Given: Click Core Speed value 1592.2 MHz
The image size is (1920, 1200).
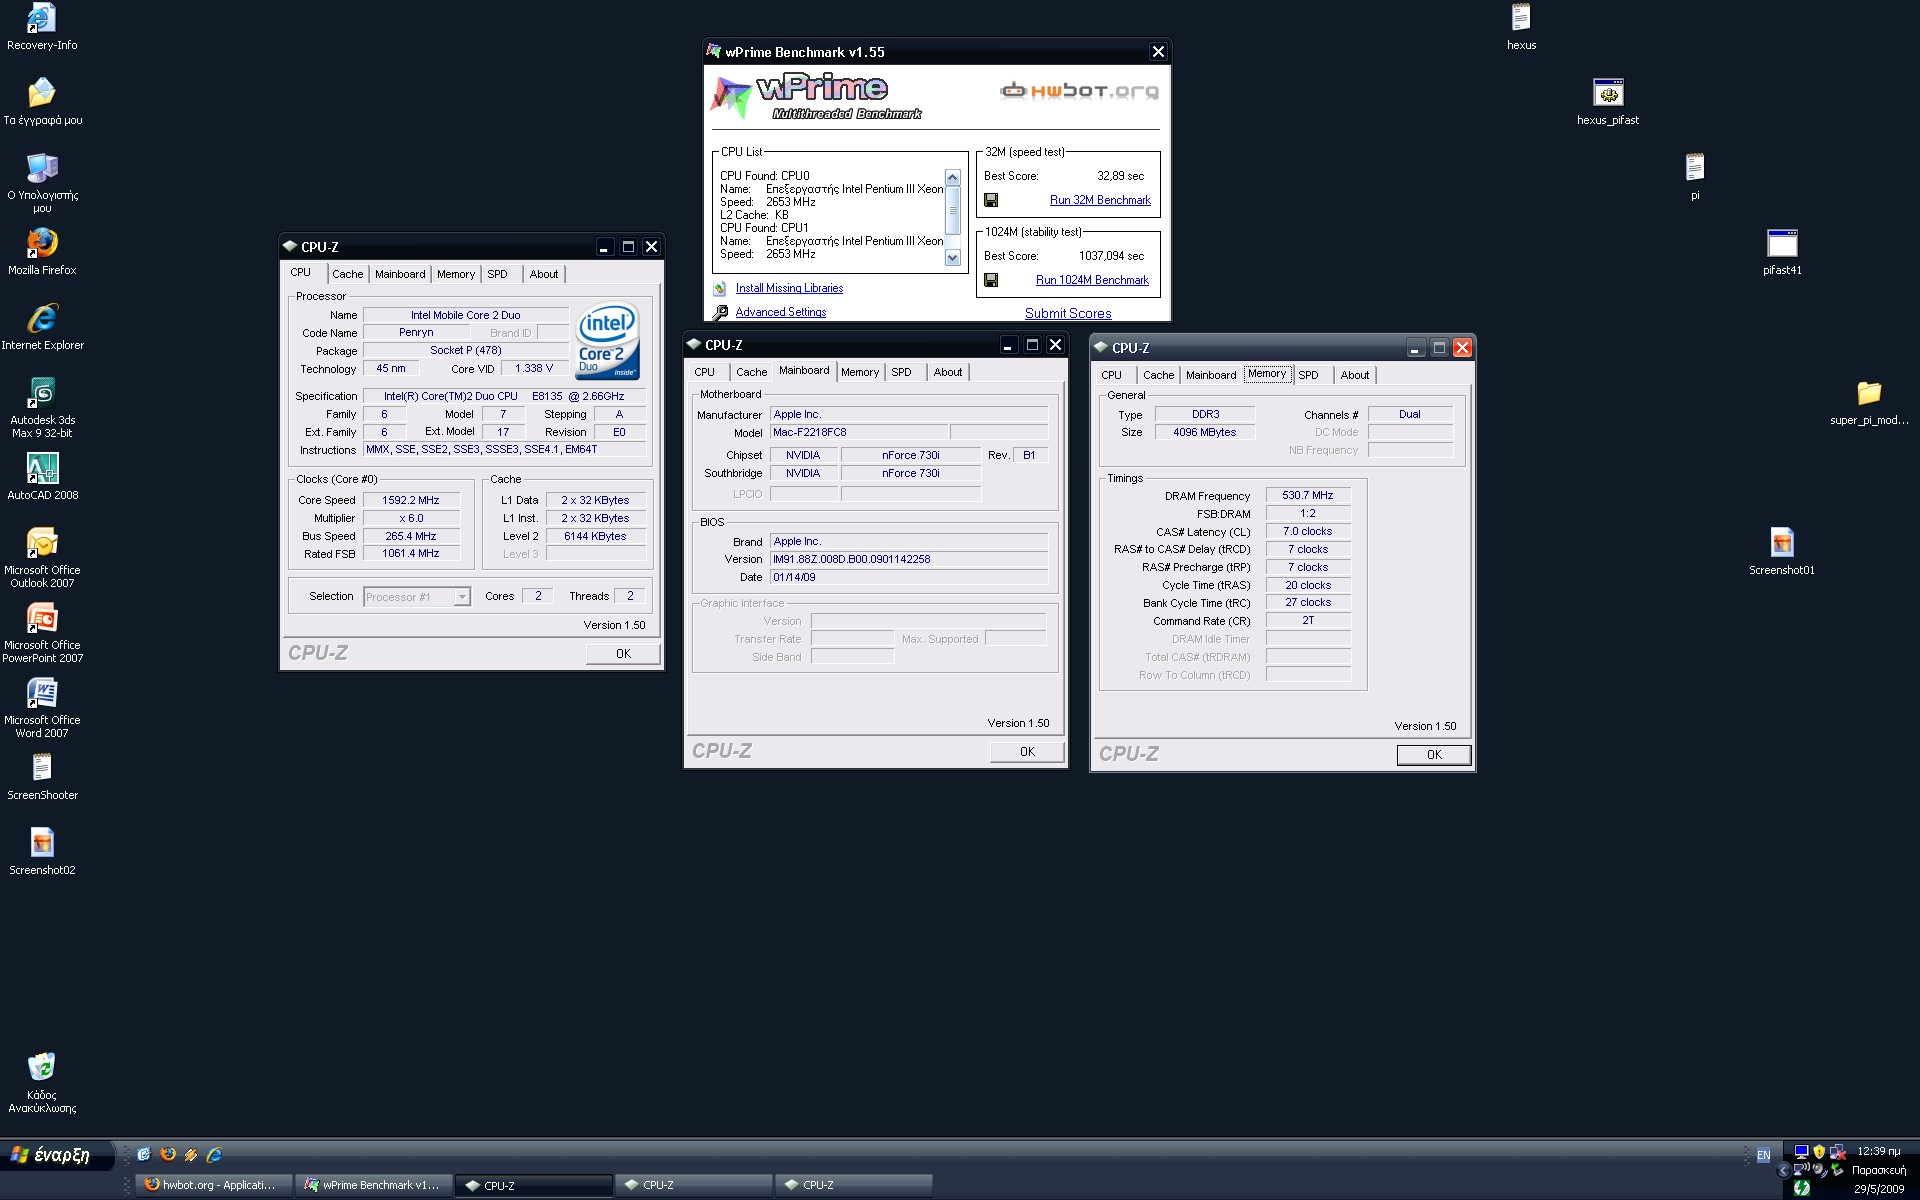Looking at the screenshot, I should [x=411, y=500].
